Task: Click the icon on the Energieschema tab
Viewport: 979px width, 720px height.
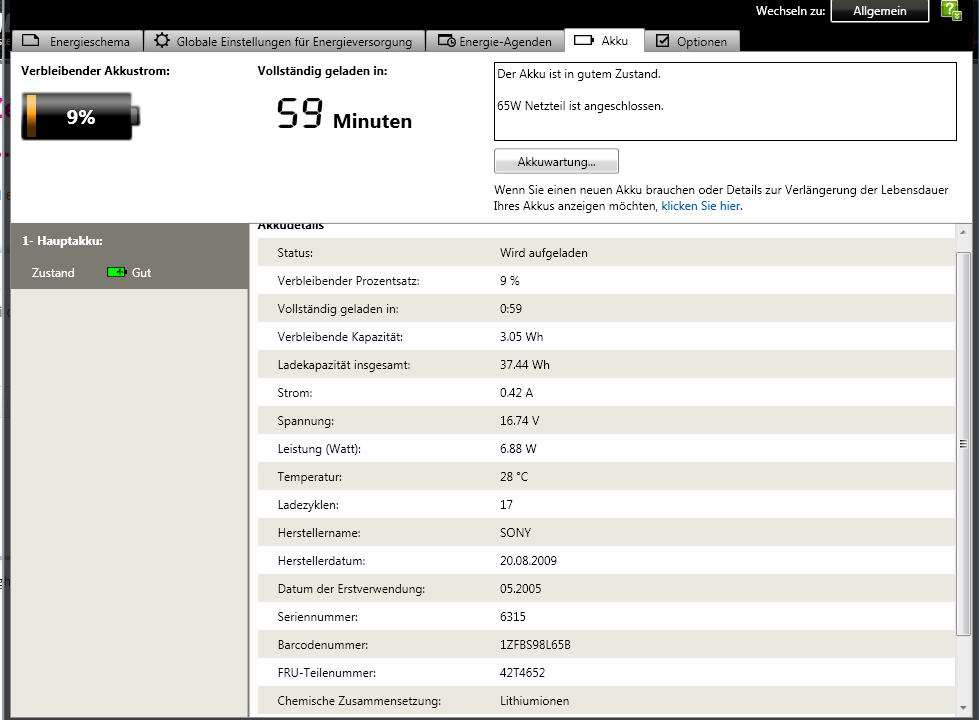Action: pos(31,41)
